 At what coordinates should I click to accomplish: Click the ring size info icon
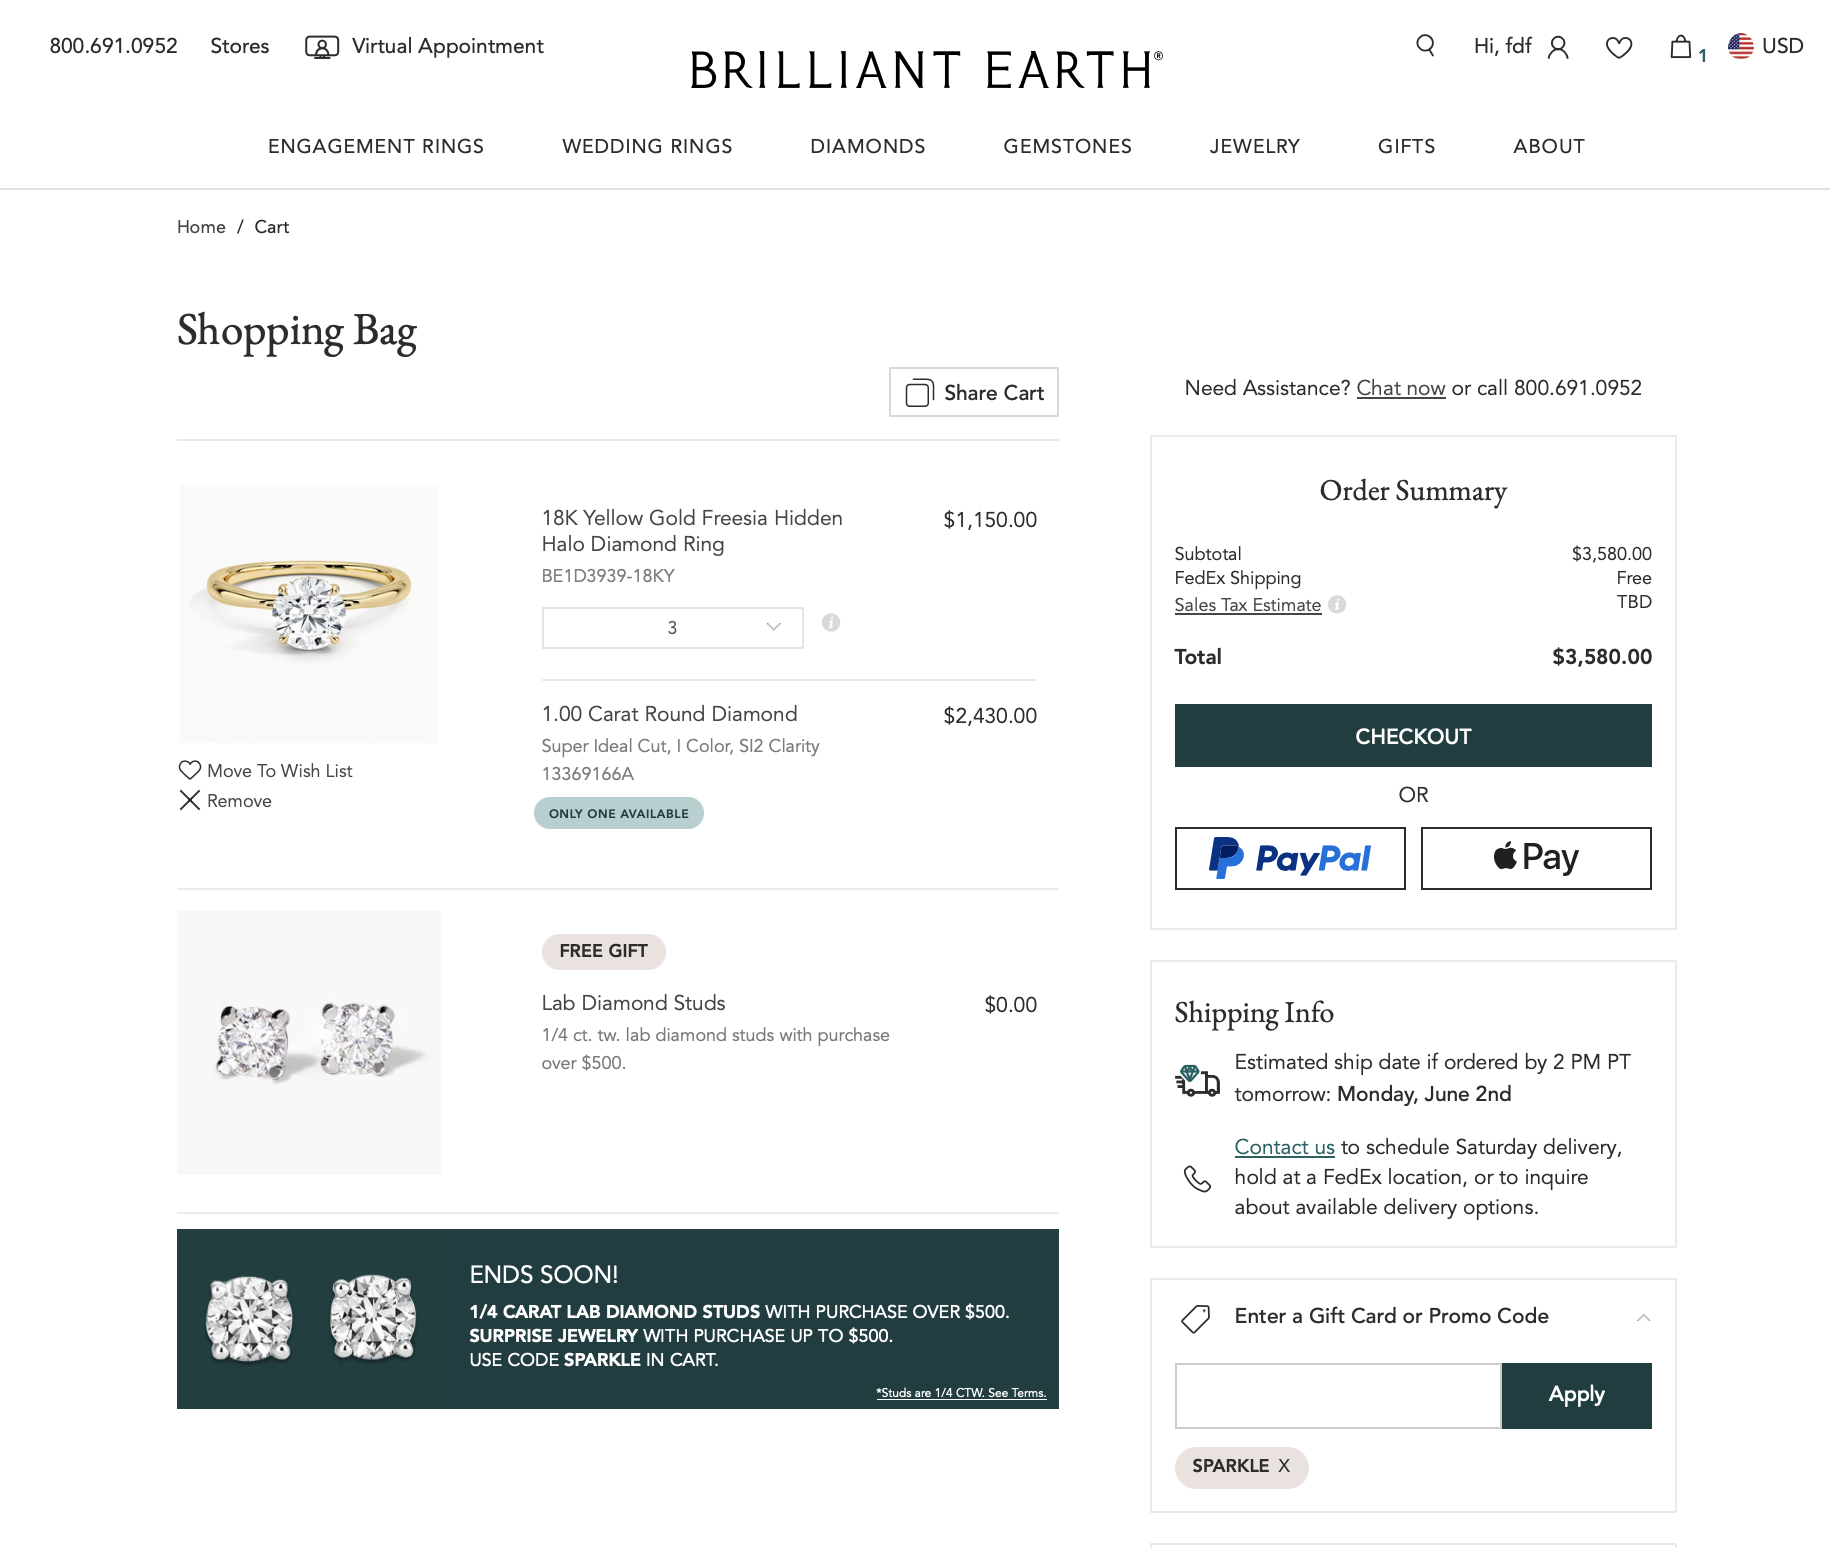point(831,623)
